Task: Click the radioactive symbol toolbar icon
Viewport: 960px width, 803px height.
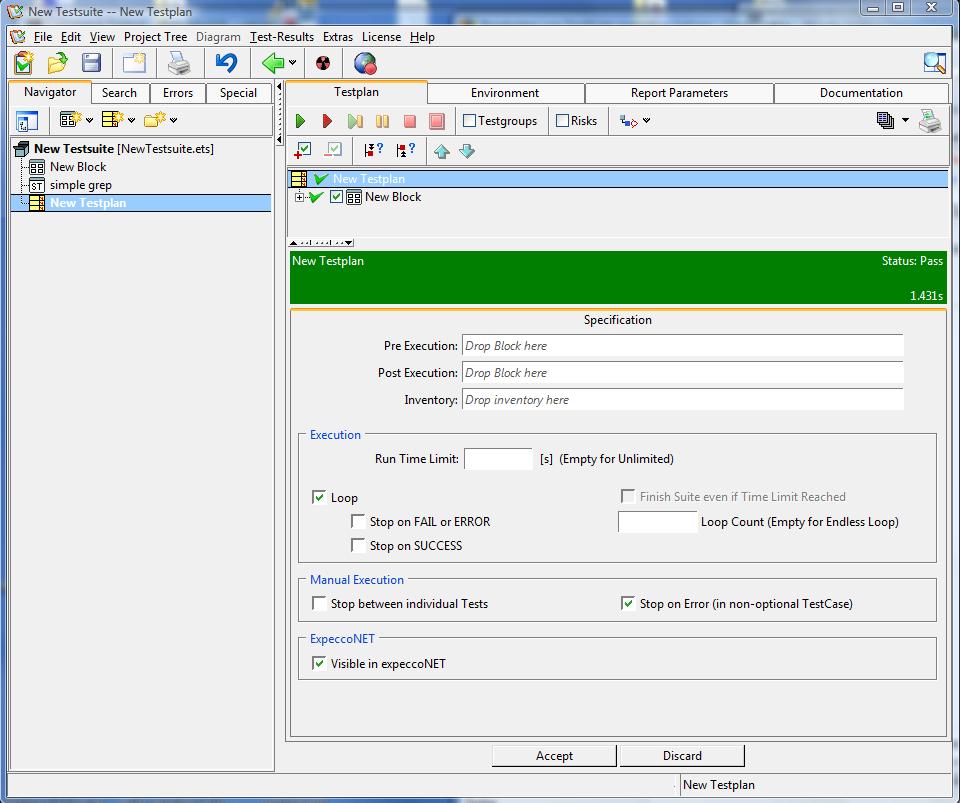Action: pyautogui.click(x=322, y=63)
